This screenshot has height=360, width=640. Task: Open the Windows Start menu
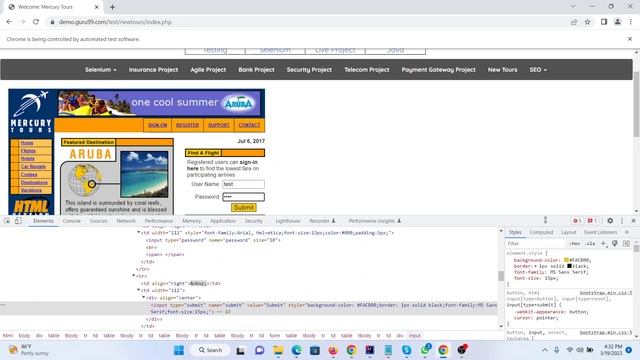tap(179, 350)
